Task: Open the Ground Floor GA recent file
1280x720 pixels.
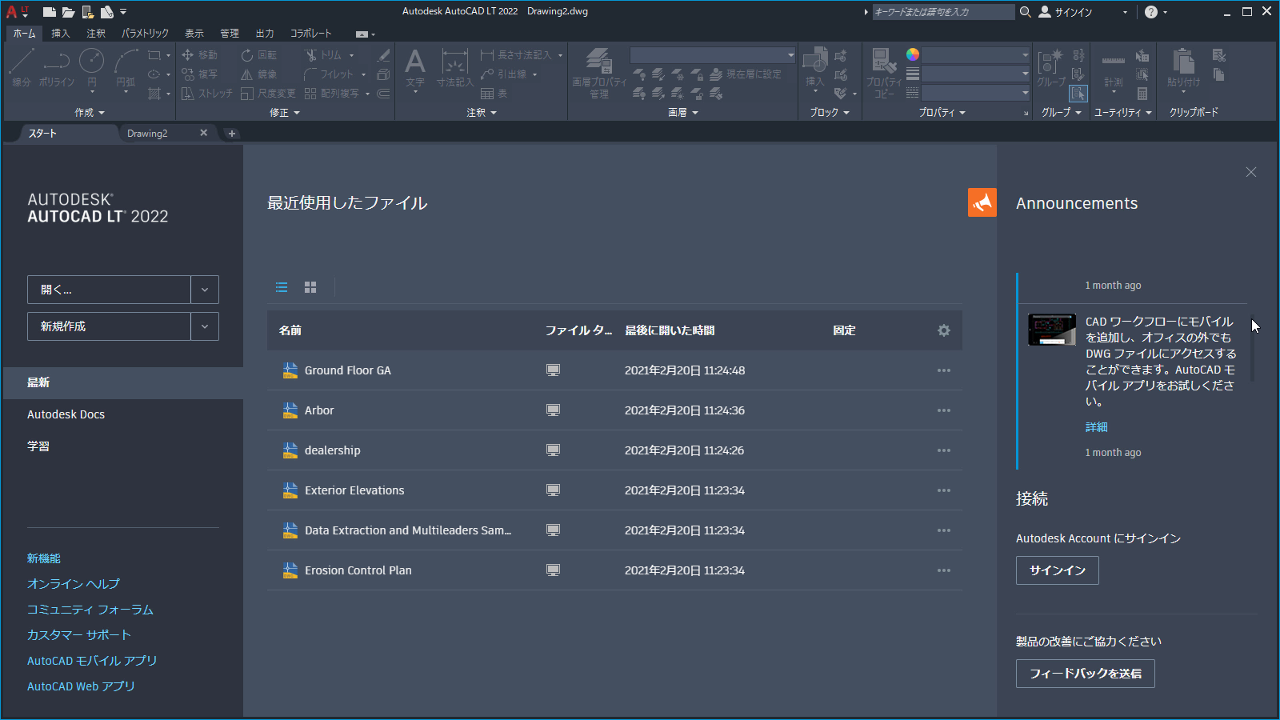Action: point(614,370)
